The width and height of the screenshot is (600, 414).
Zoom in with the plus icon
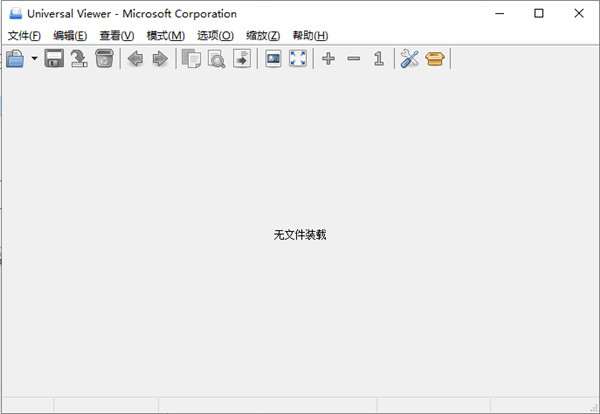(x=328, y=60)
